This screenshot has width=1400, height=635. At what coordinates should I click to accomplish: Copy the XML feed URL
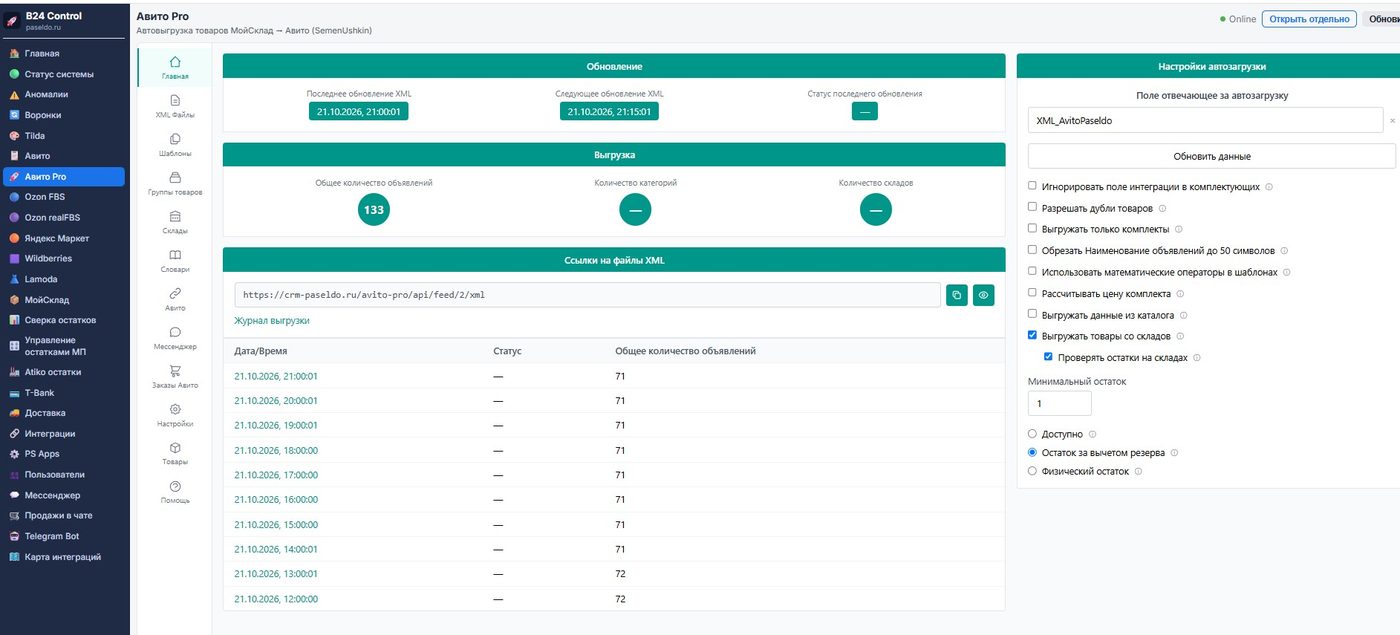point(956,295)
